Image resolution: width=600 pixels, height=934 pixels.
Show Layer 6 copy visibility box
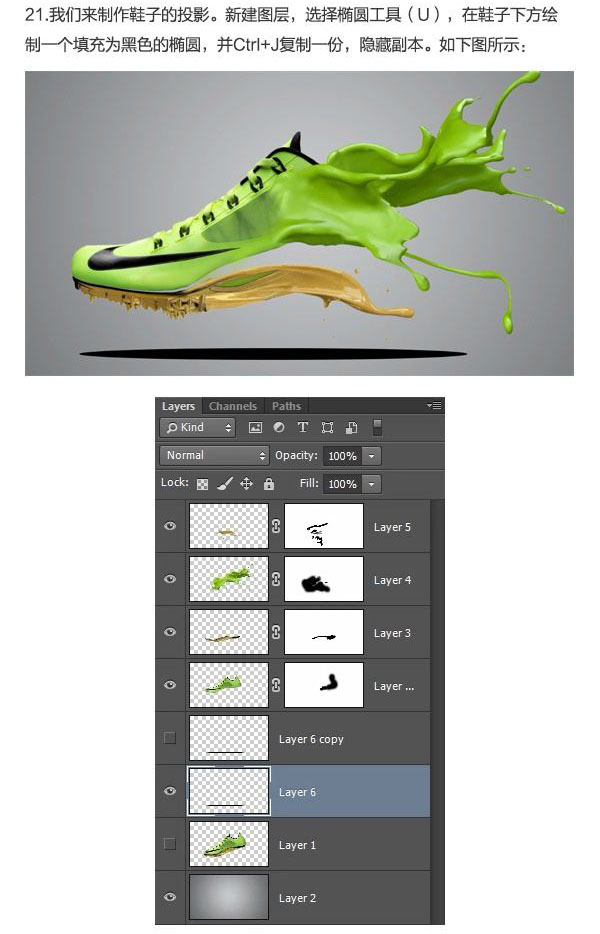point(170,738)
